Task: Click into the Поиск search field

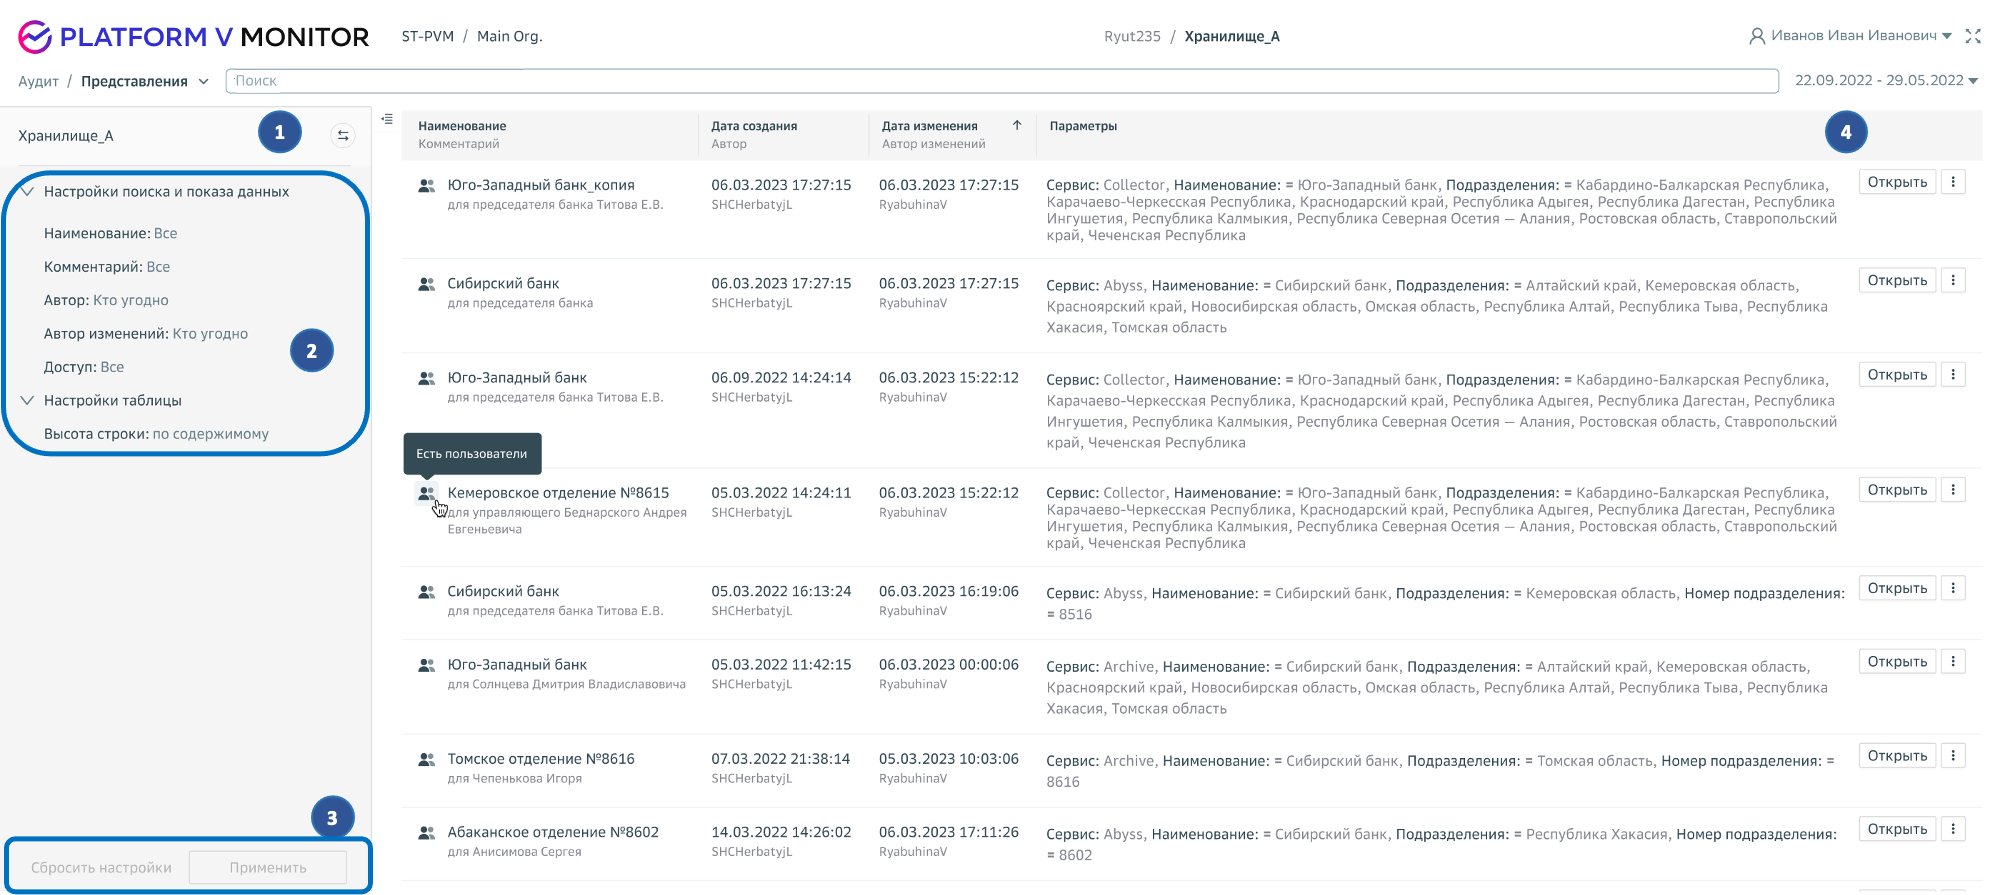Action: point(1000,81)
